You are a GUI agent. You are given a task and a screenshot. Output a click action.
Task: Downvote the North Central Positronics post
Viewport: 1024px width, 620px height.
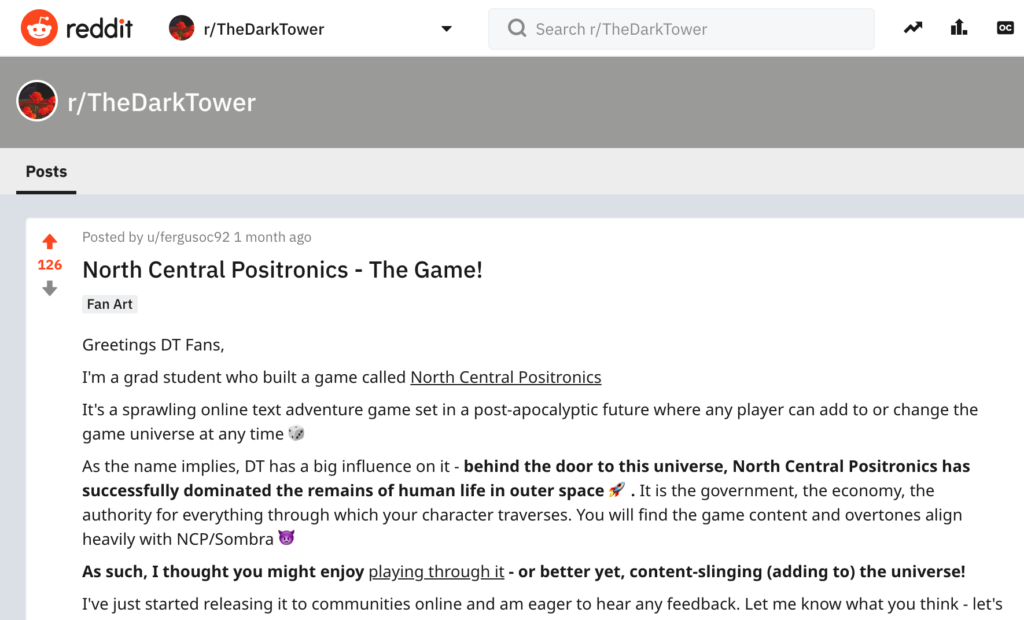(49, 289)
